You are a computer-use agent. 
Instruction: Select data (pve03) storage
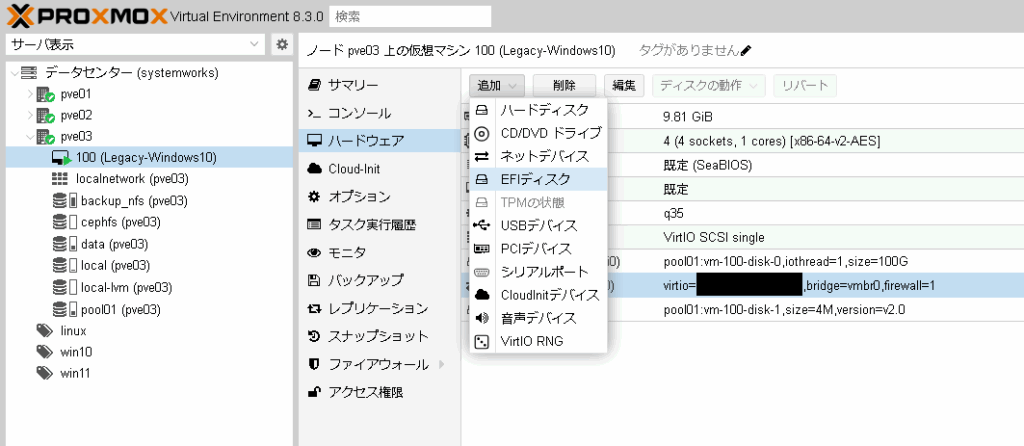coord(114,244)
